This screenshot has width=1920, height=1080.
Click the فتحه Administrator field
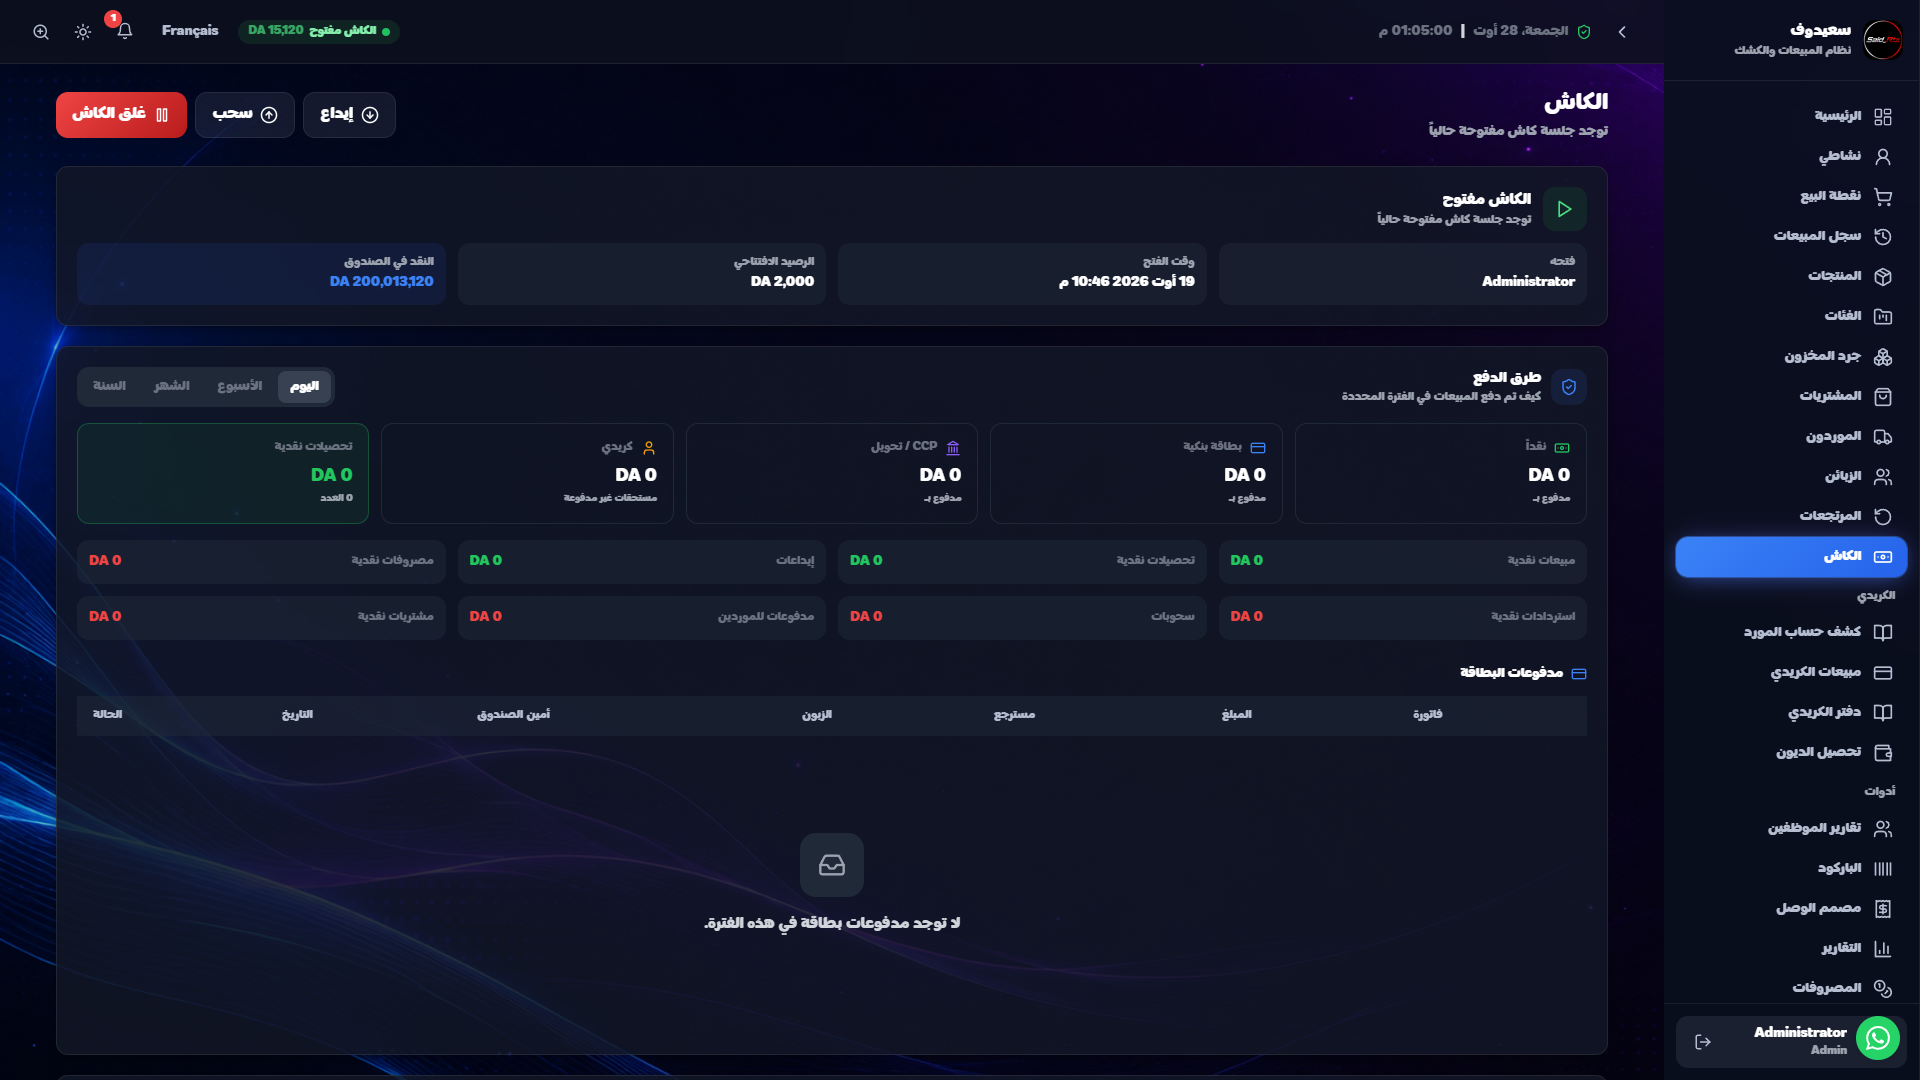pos(1402,274)
